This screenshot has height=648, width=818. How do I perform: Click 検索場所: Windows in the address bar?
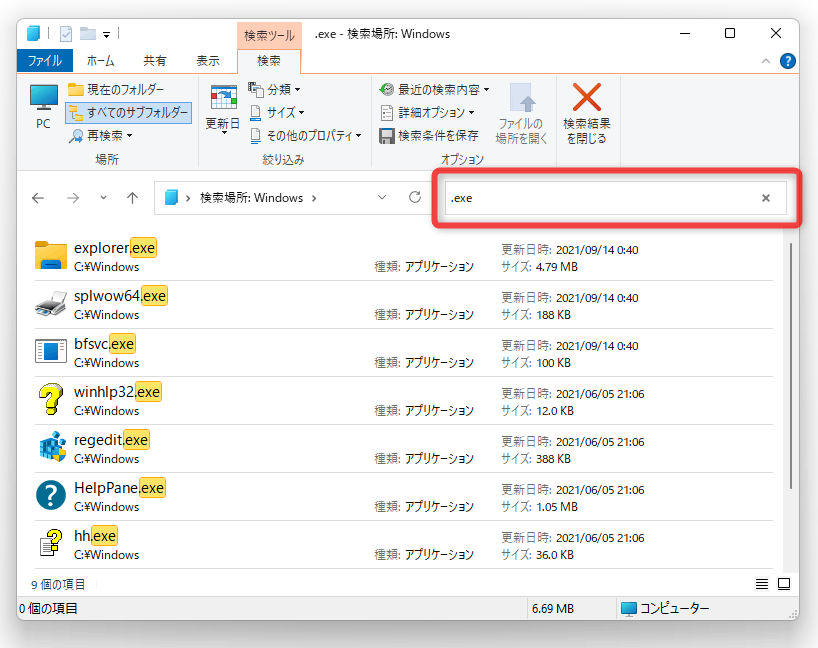tap(251, 198)
